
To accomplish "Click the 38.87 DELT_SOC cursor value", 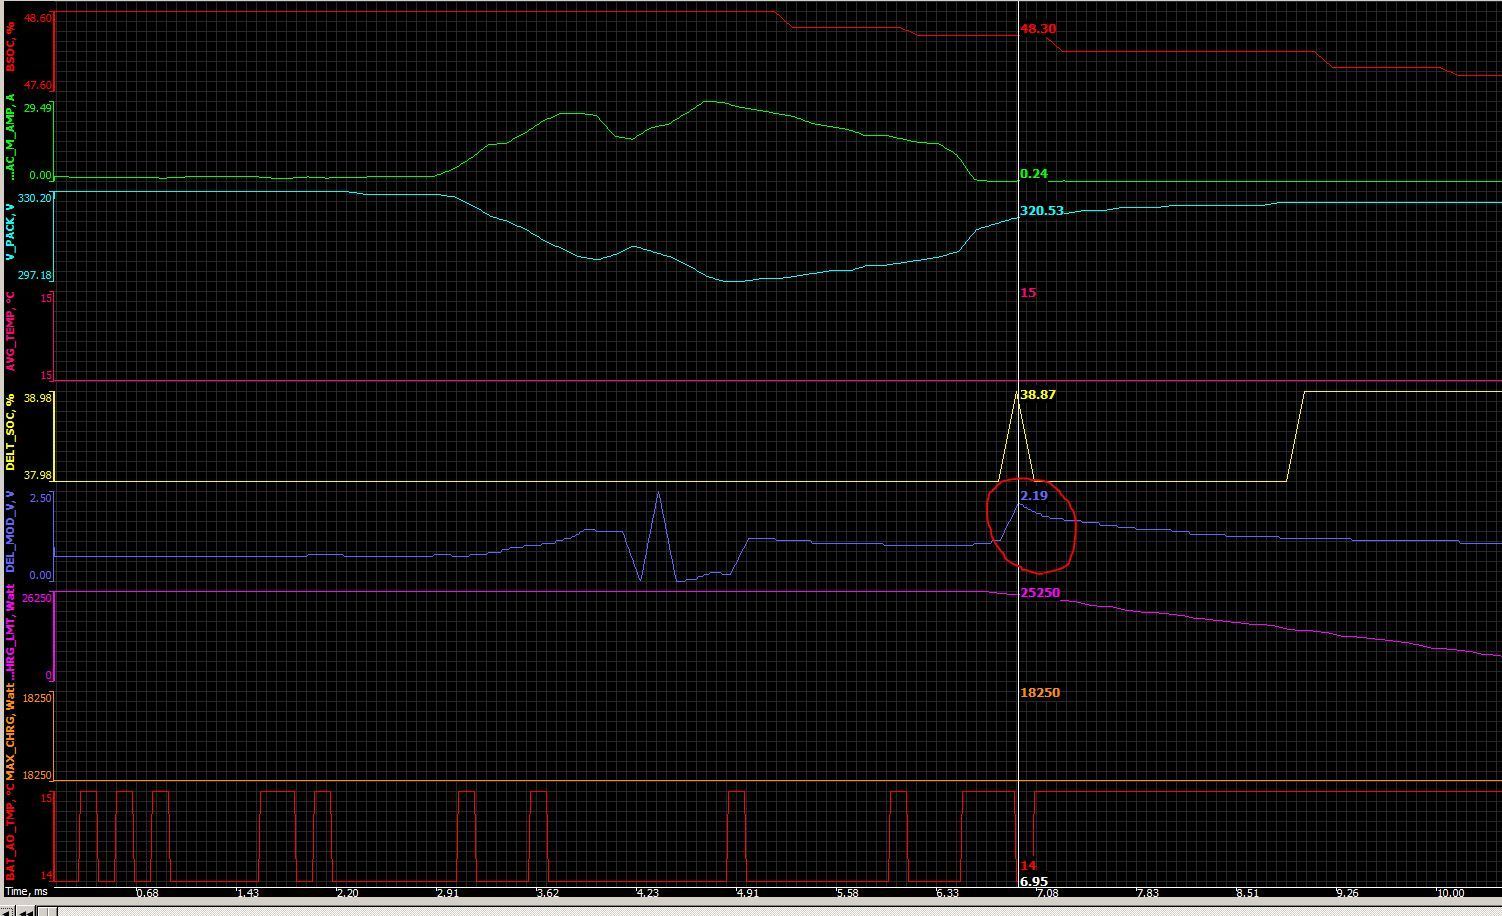I will click(x=1037, y=395).
